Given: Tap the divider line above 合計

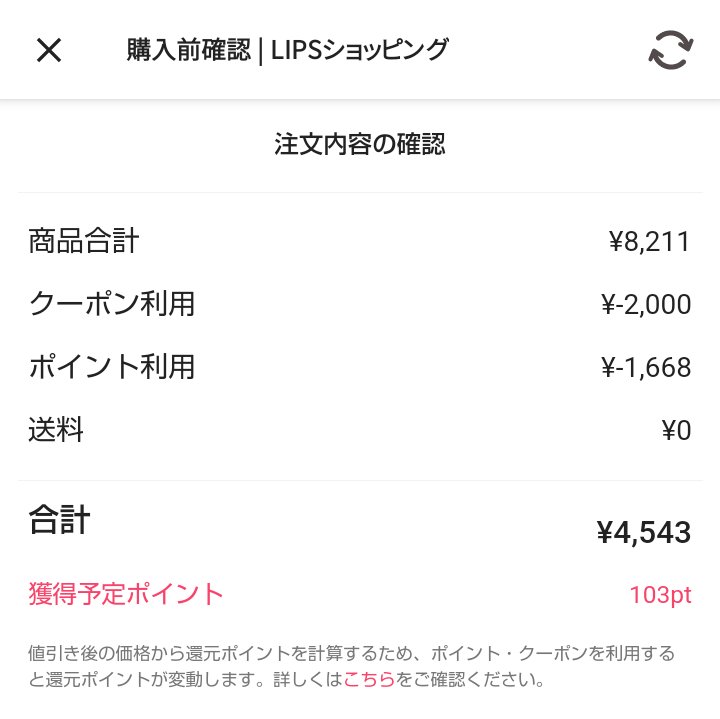Looking at the screenshot, I should click(x=360, y=480).
